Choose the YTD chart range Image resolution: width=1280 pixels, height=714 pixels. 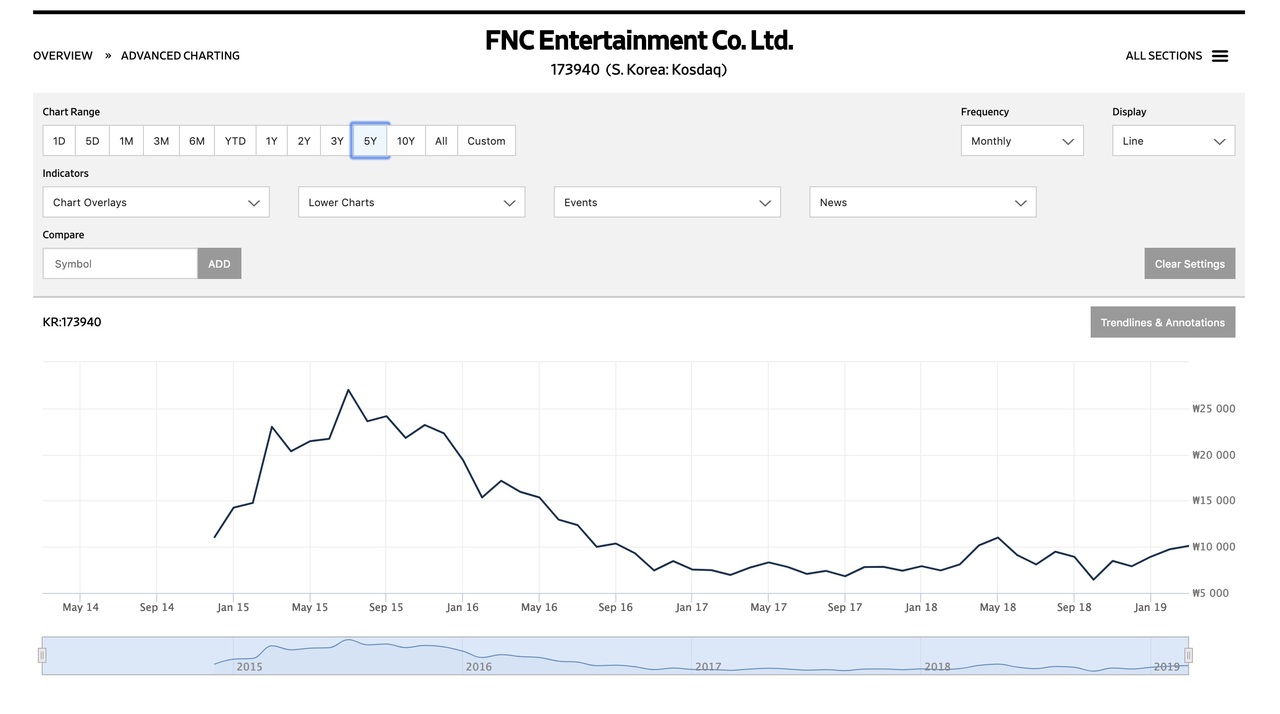(235, 141)
